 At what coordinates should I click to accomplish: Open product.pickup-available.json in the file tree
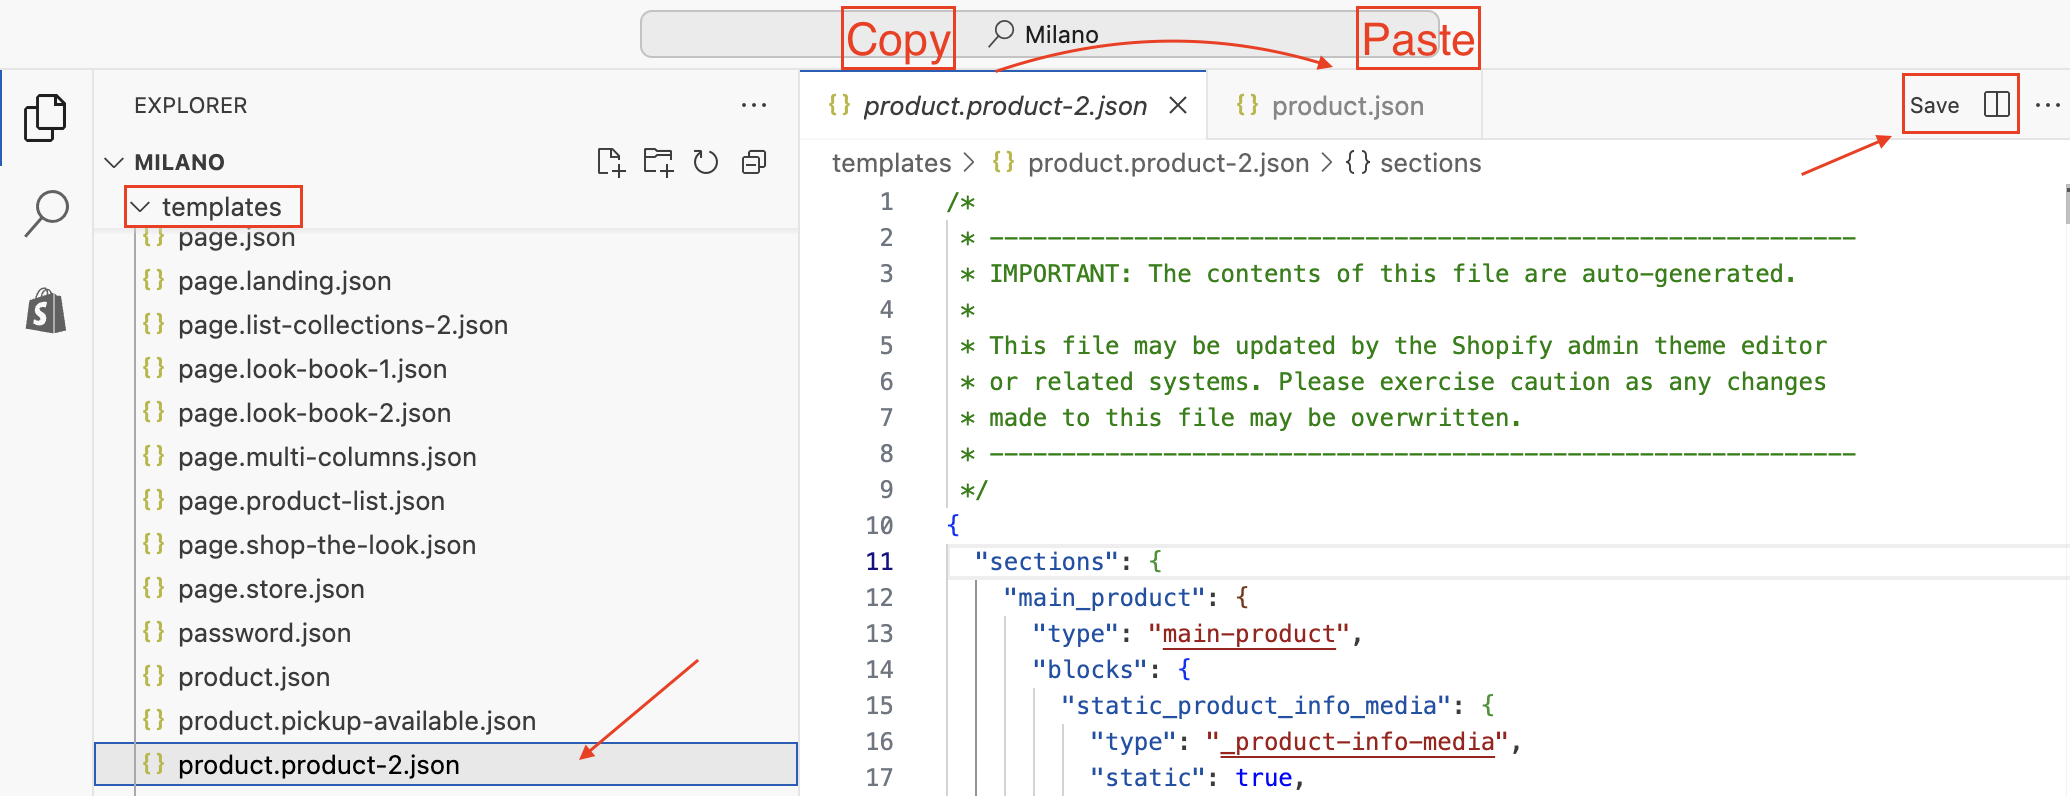coord(356,721)
